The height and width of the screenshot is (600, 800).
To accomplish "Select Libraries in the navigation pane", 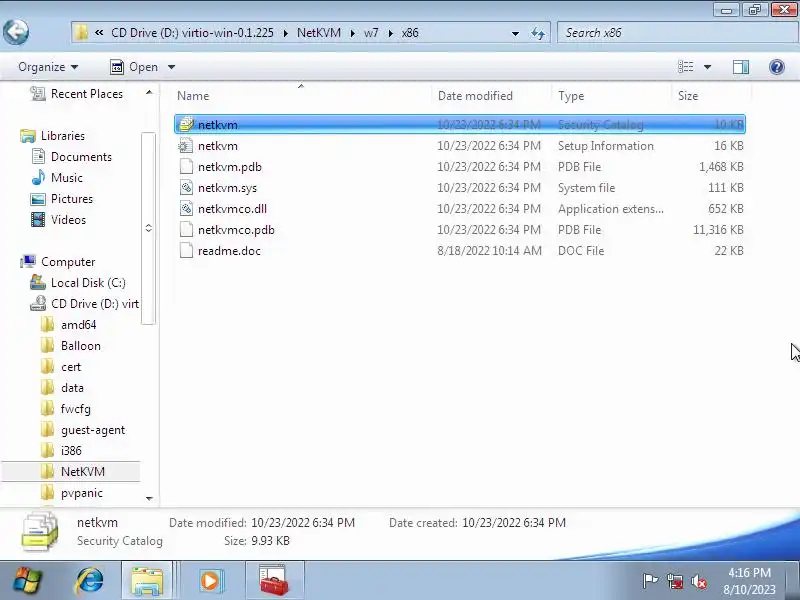I will [x=63, y=136].
